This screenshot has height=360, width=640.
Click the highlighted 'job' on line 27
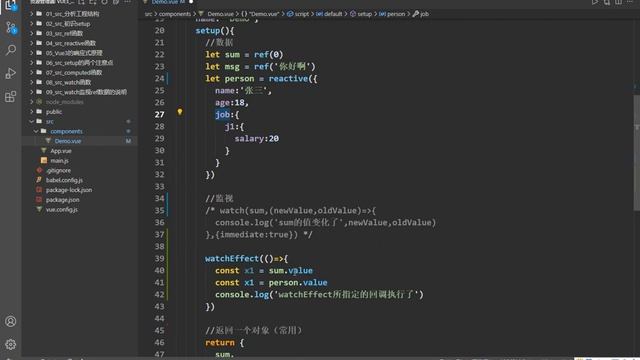pos(222,115)
